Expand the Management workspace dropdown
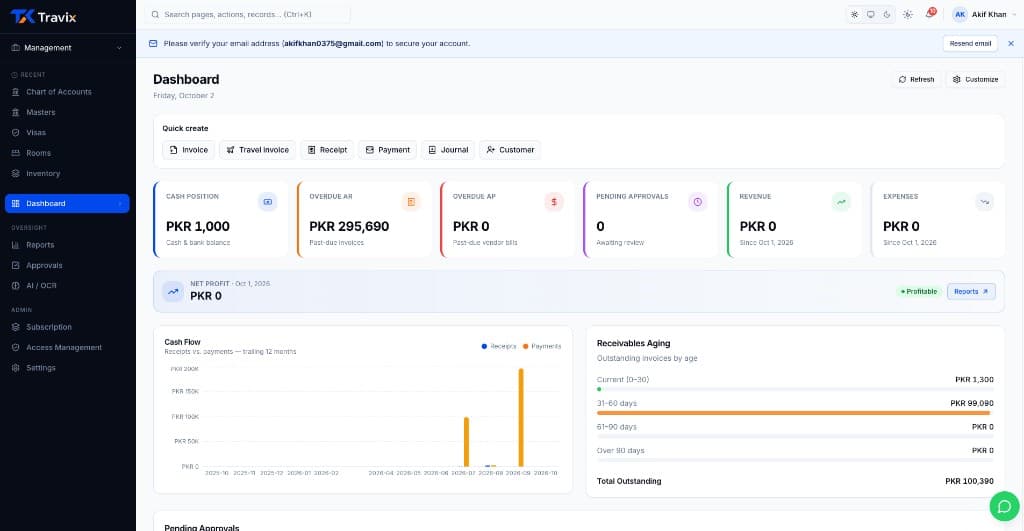Image resolution: width=1024 pixels, height=531 pixels. point(67,48)
